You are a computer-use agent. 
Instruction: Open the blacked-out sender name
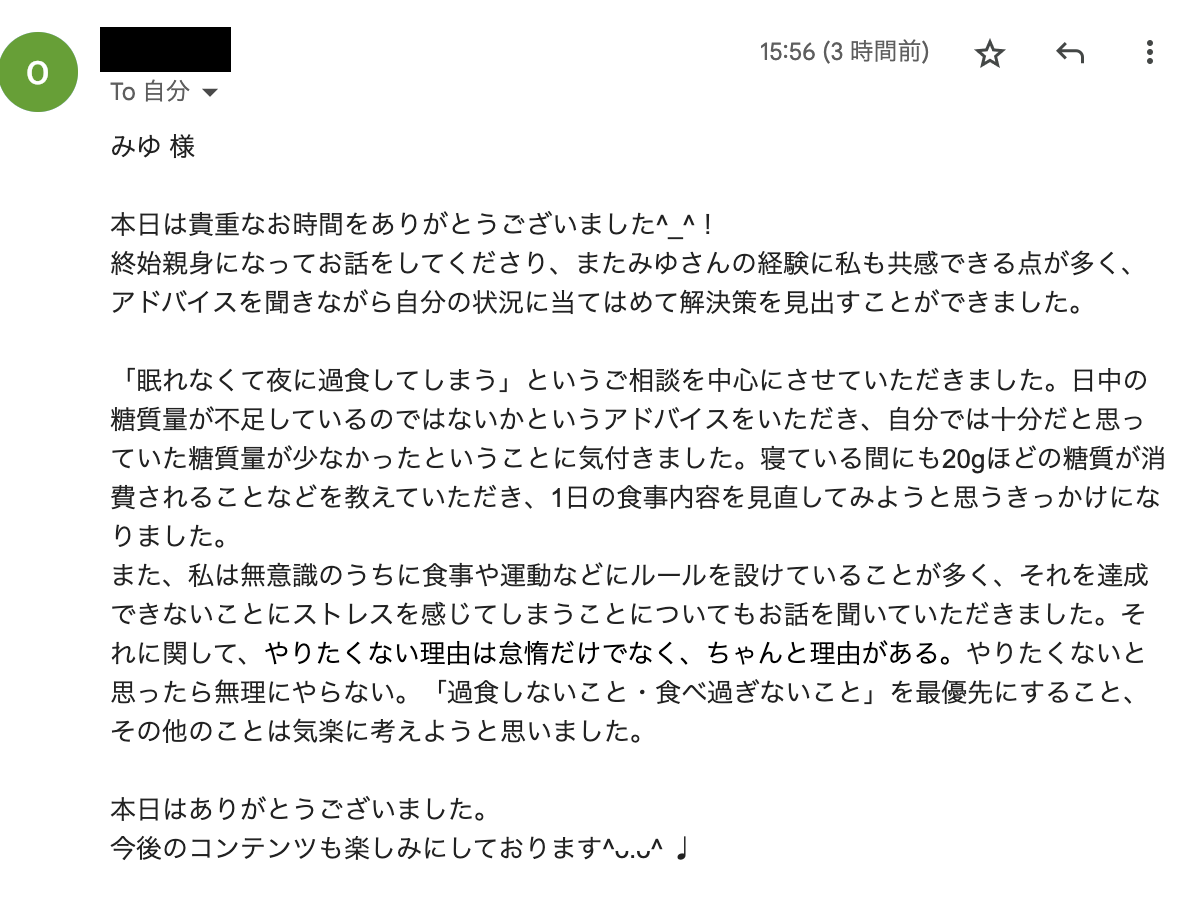click(x=165, y=50)
